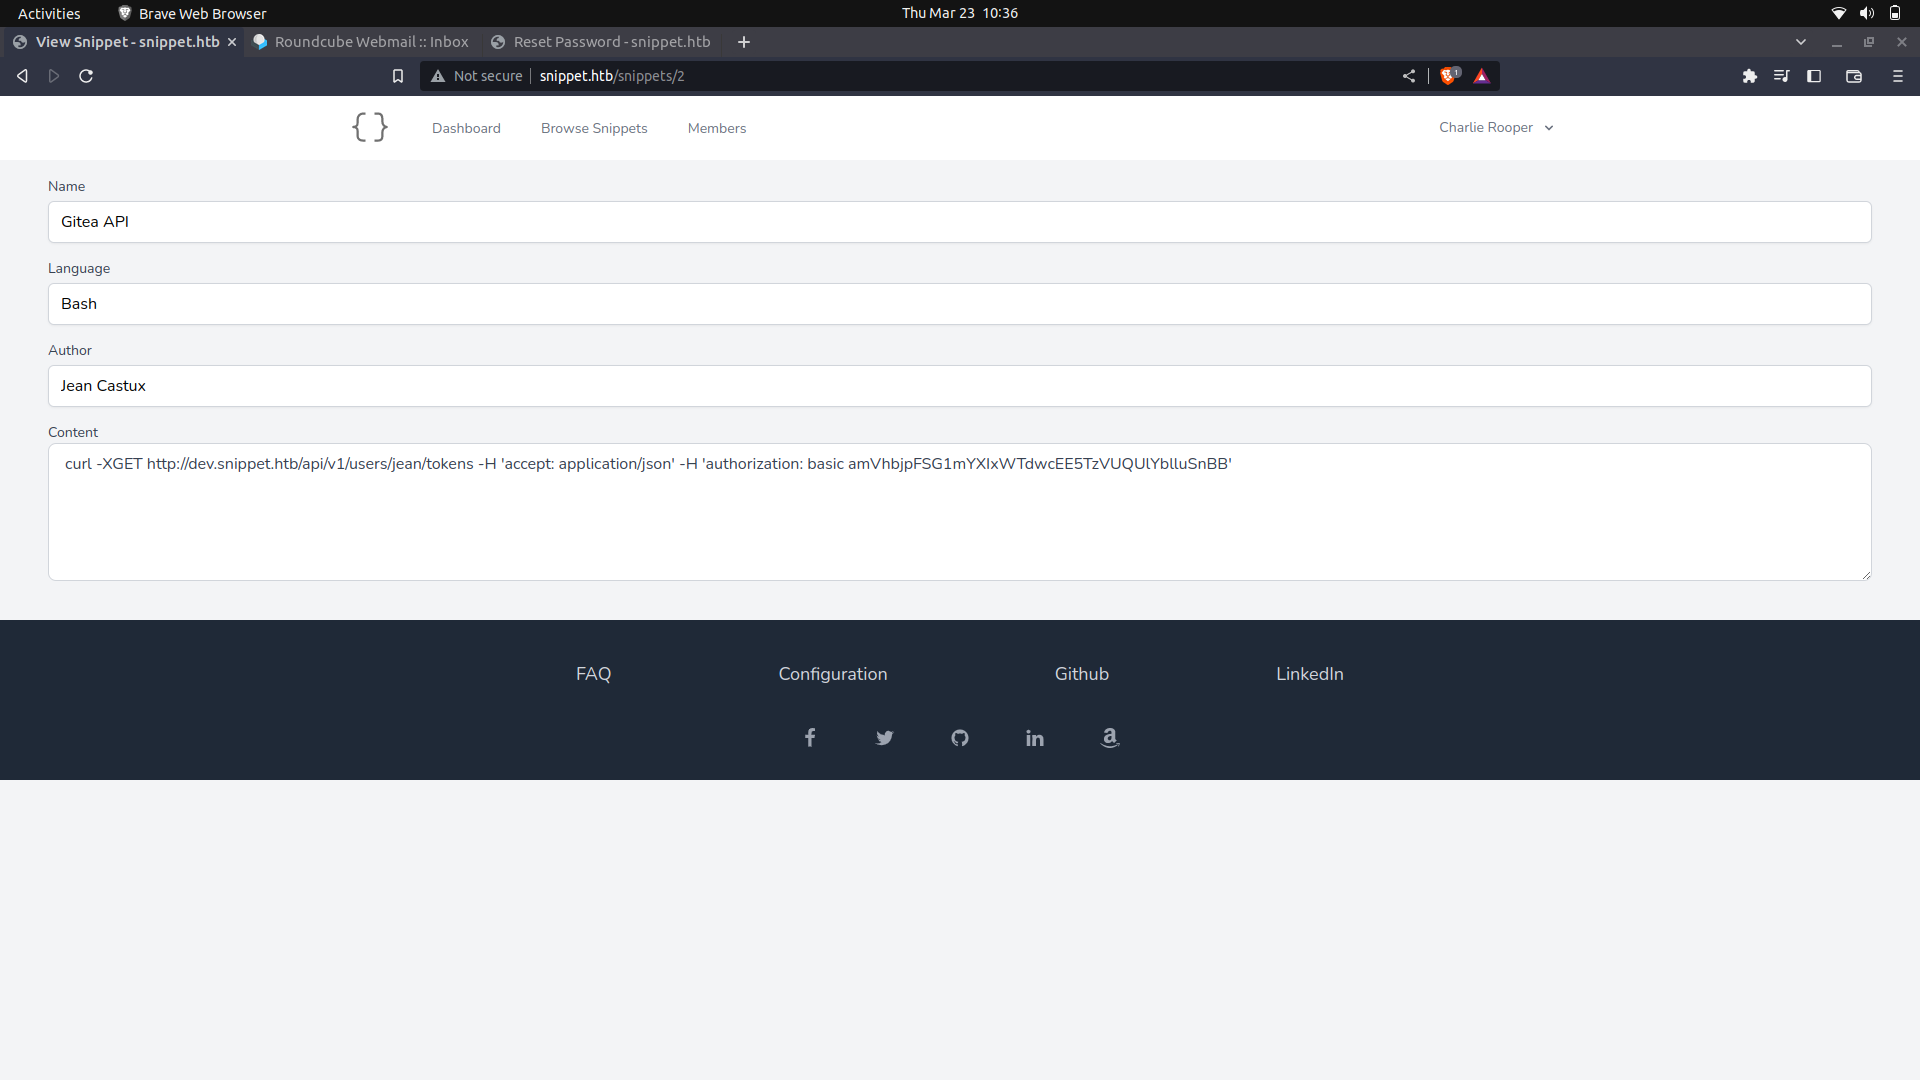Open the Charlie Rooper account dropdown

coord(1495,127)
